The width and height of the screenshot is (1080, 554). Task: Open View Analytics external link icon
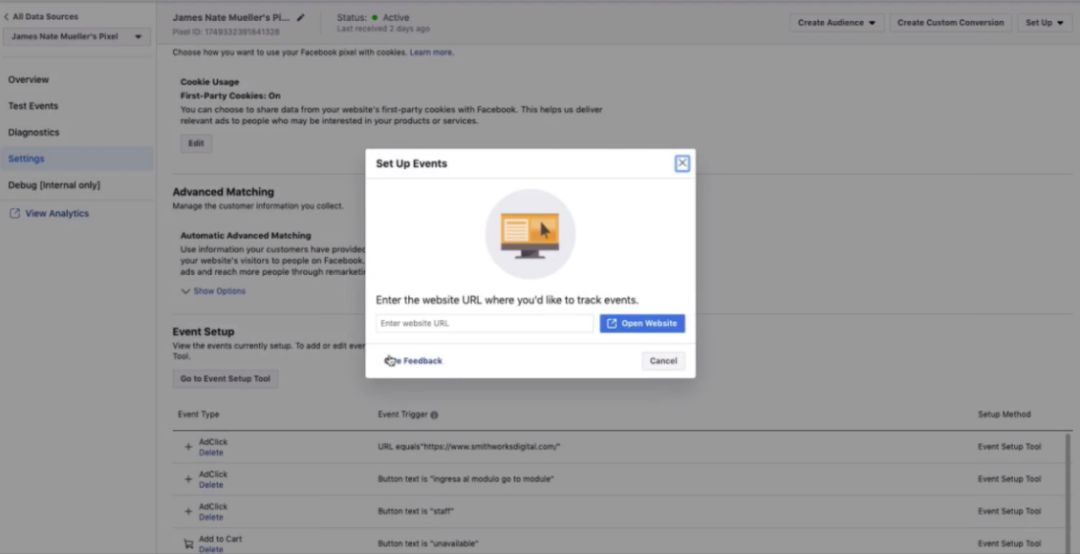click(15, 214)
